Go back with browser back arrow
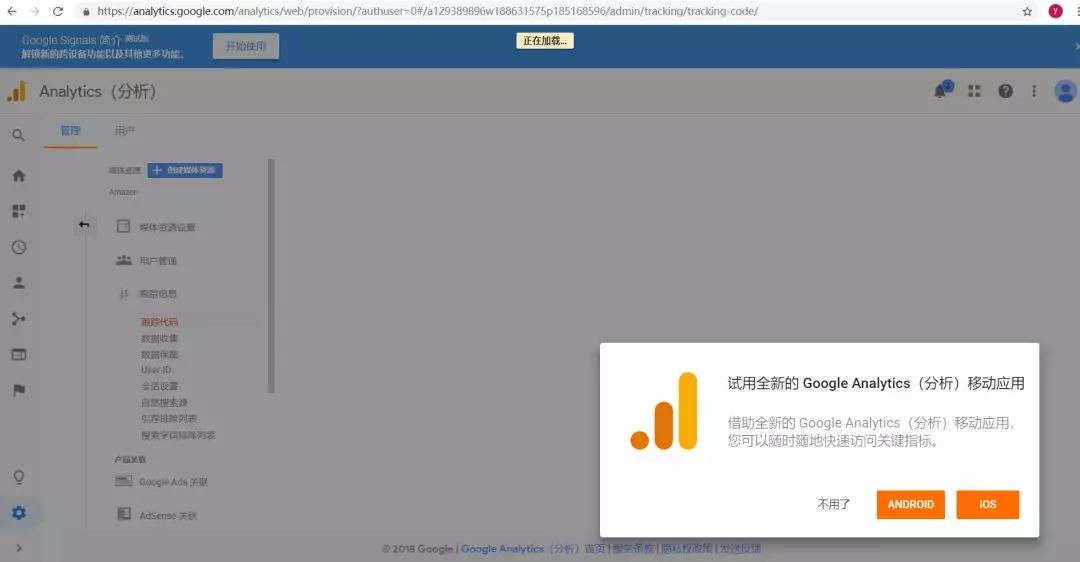Image resolution: width=1080 pixels, height=562 pixels. tap(12, 11)
